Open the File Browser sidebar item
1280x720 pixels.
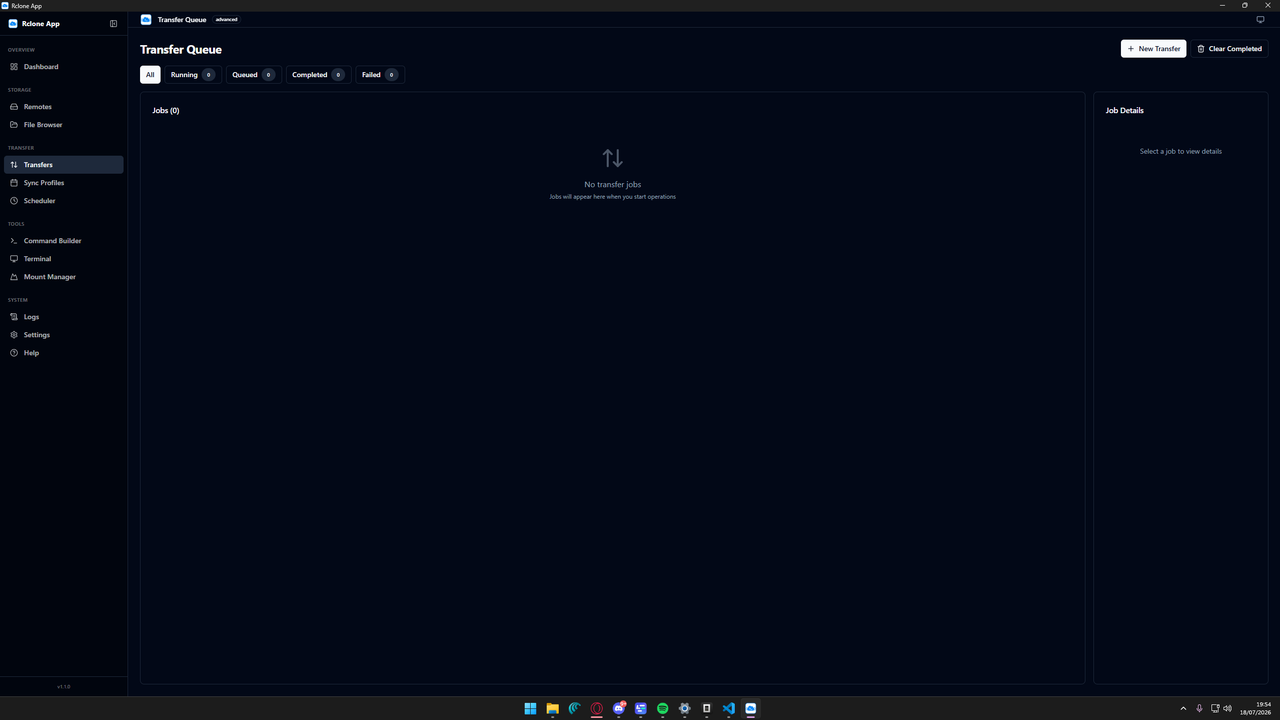point(63,125)
